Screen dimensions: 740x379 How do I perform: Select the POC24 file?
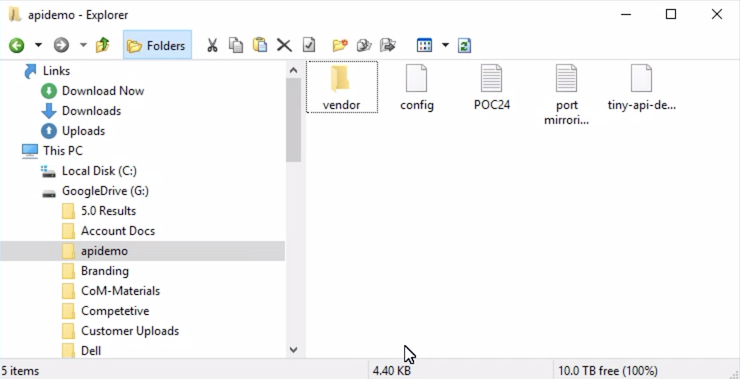pos(492,88)
